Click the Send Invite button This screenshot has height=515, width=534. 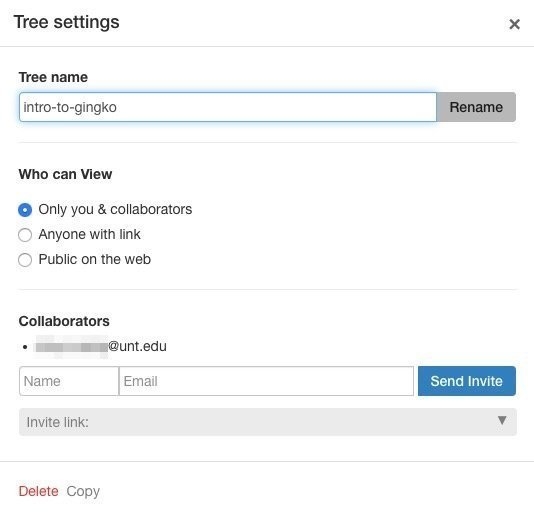[x=467, y=381]
